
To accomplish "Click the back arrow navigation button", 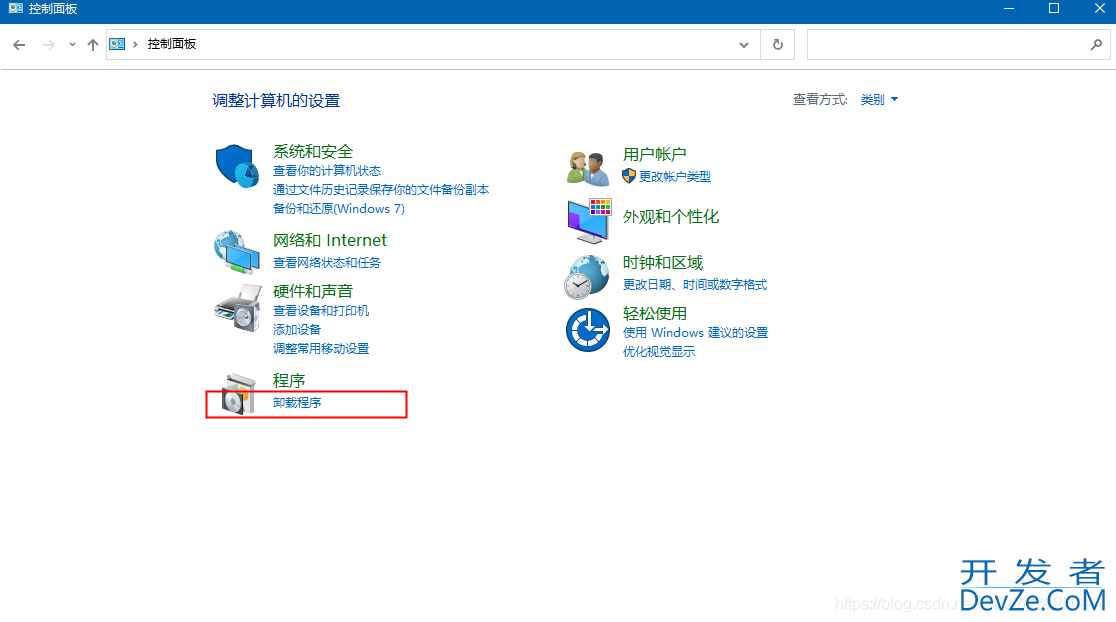I will pyautogui.click(x=19, y=45).
